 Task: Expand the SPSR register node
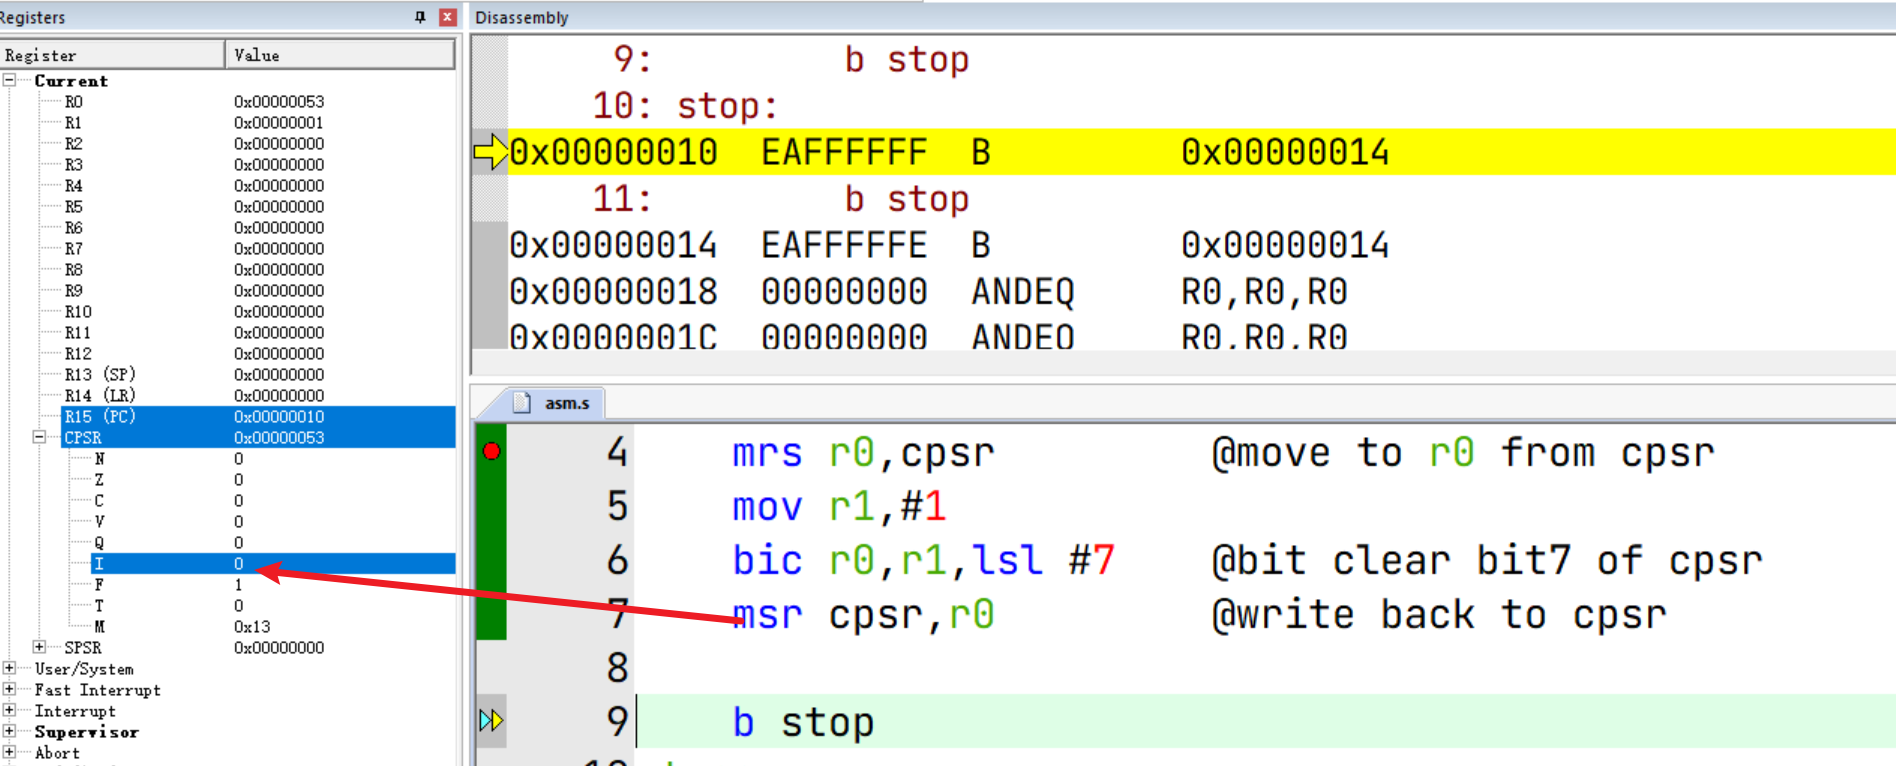click(39, 647)
